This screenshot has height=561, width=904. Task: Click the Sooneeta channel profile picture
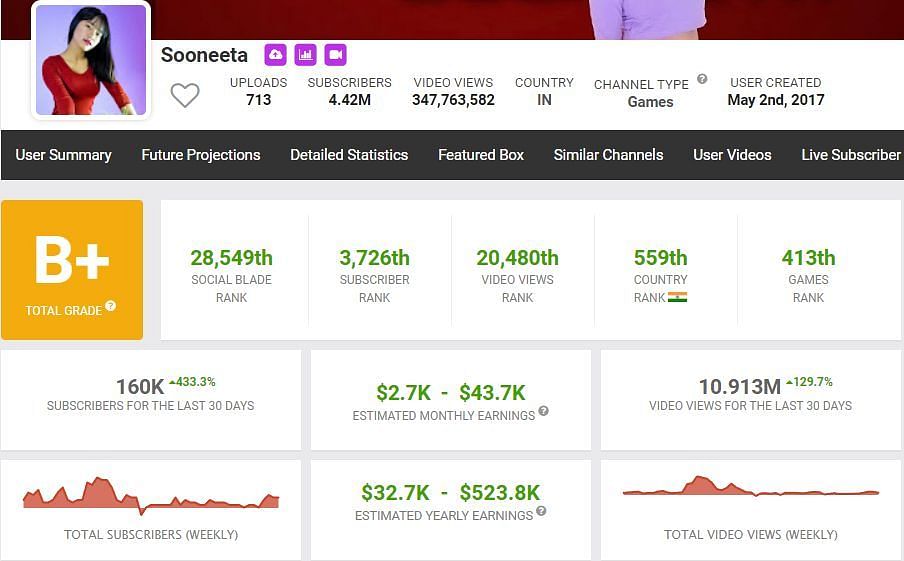[x=91, y=60]
